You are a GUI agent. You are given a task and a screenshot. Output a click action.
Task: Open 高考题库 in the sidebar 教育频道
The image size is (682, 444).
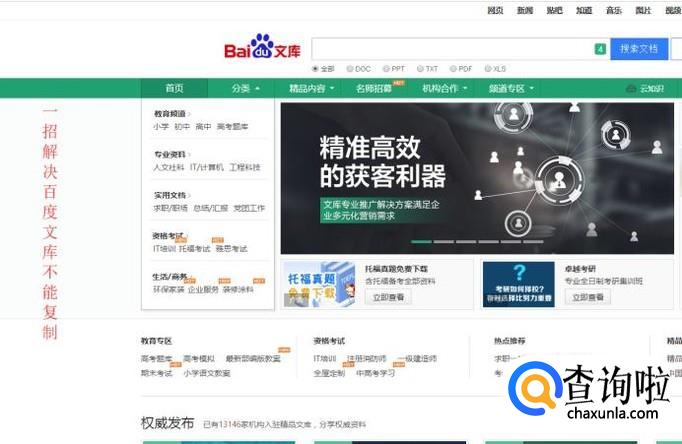[x=232, y=127]
